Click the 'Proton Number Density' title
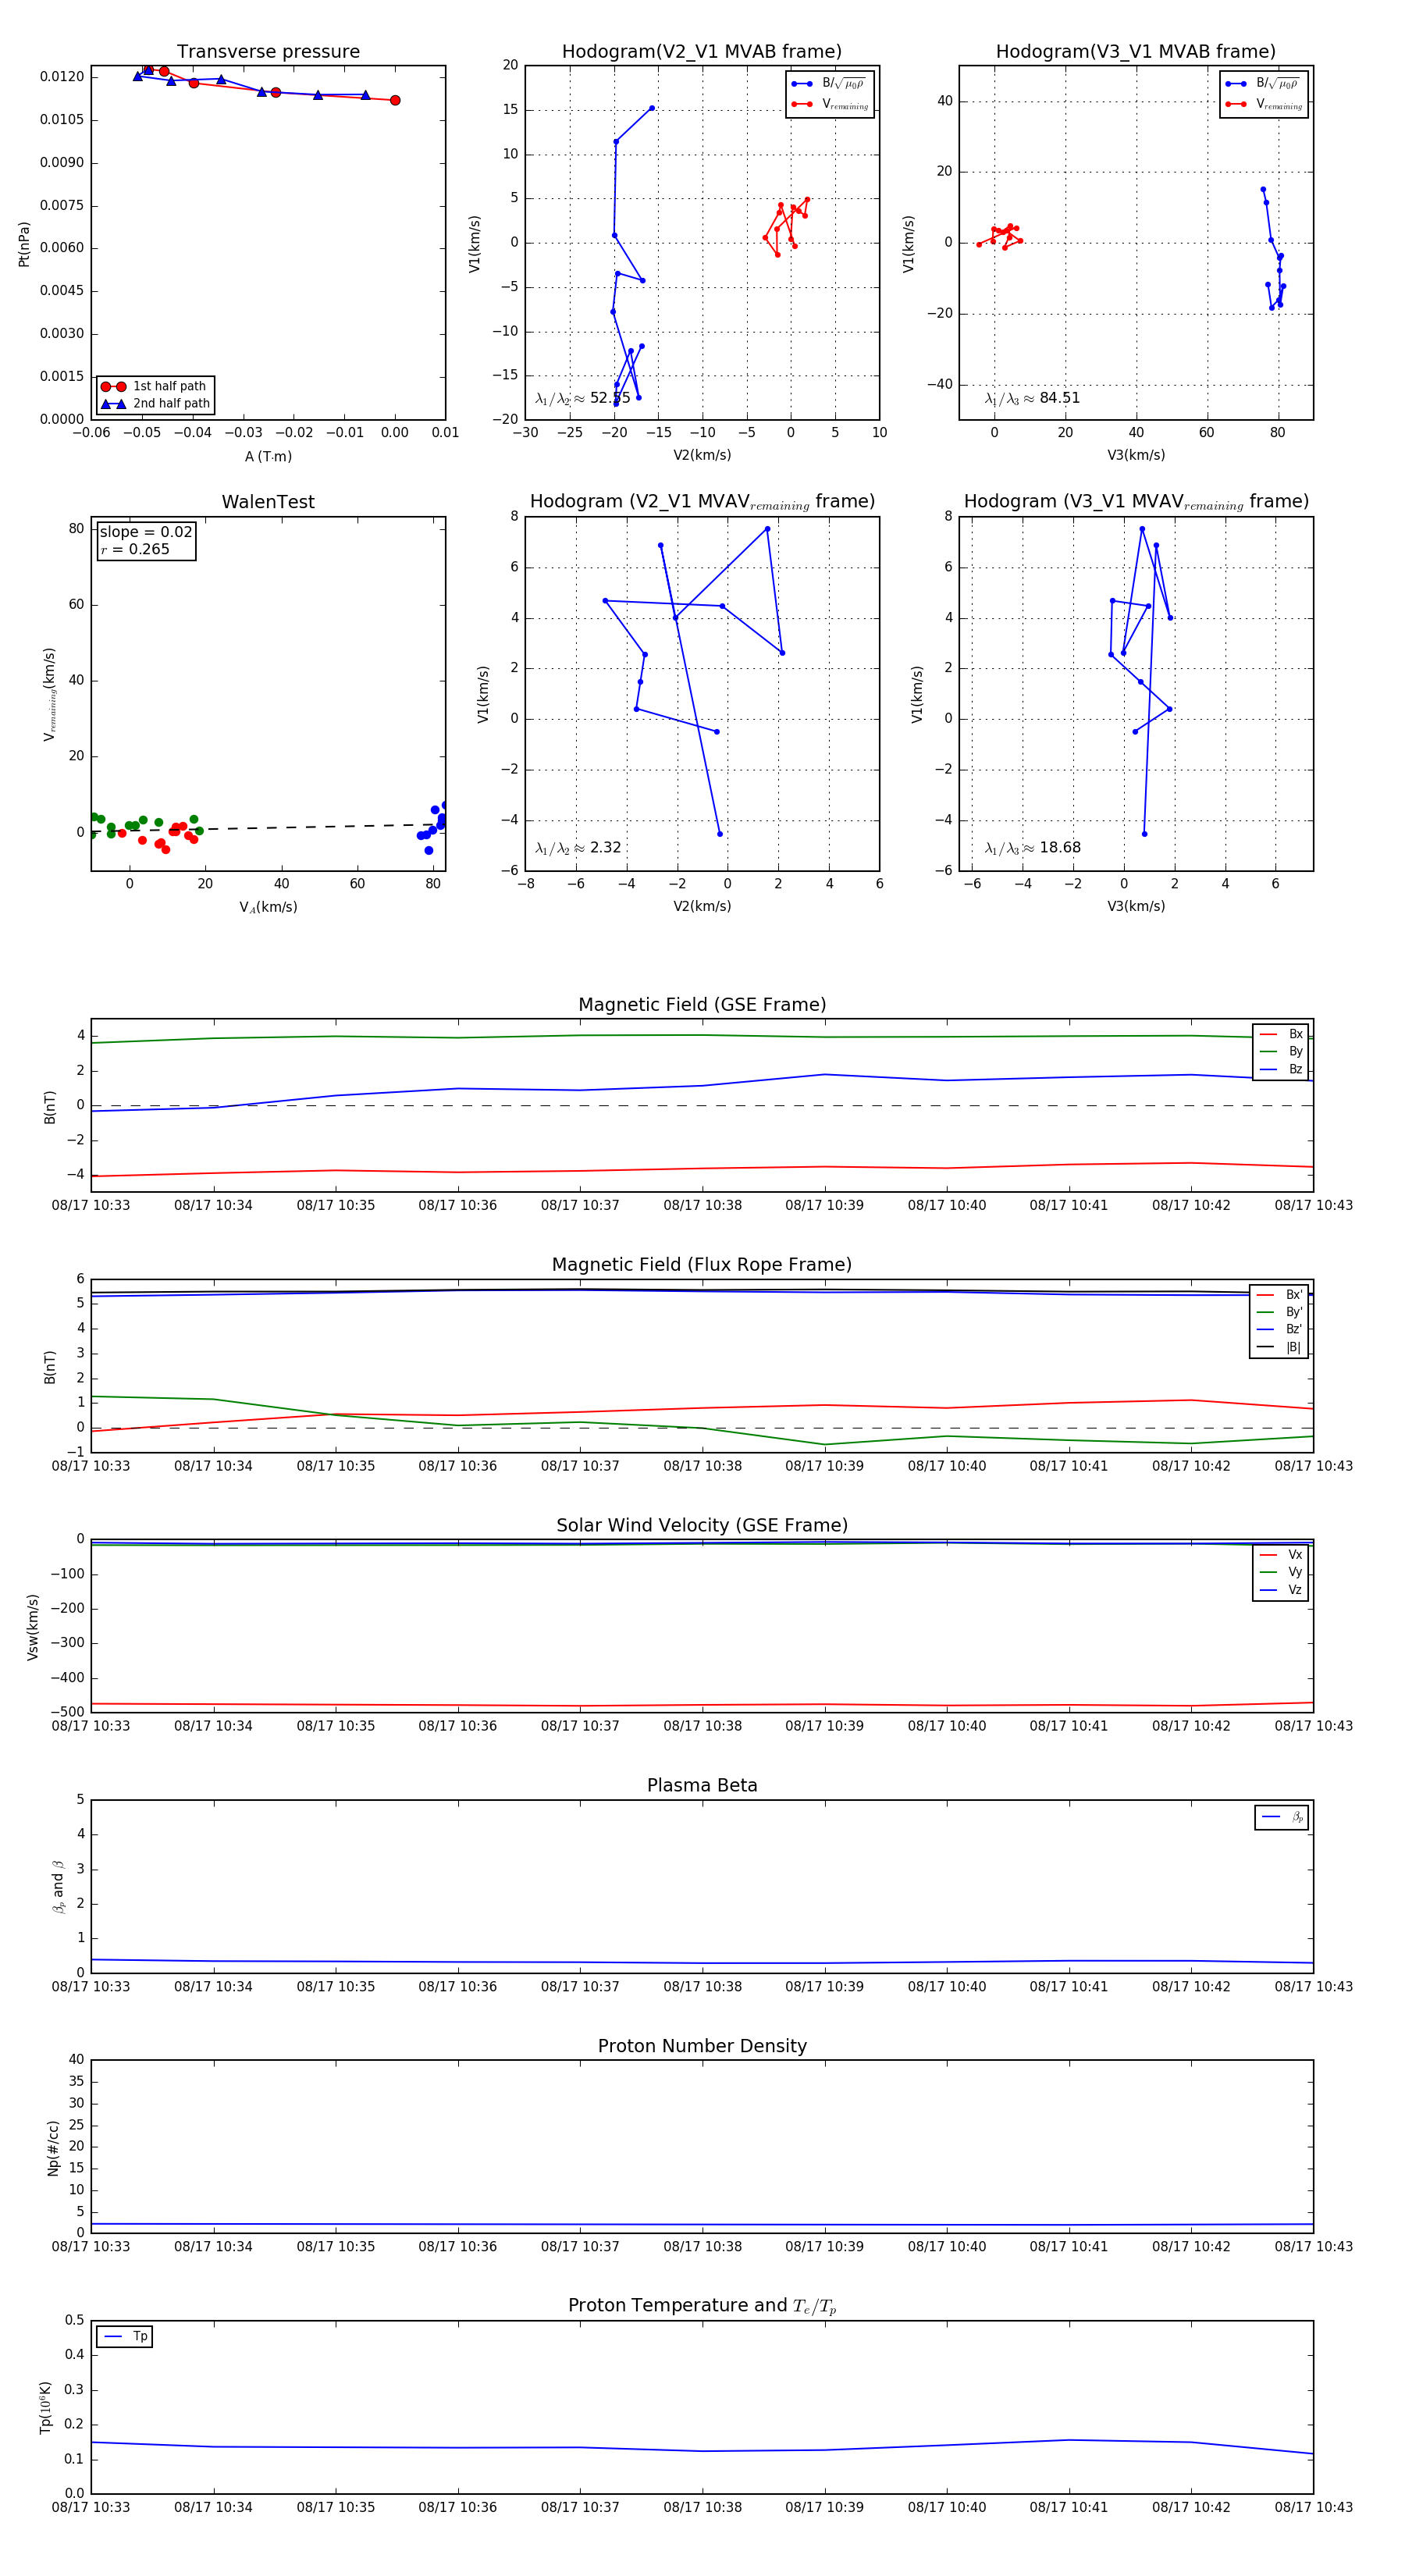 tap(702, 2046)
